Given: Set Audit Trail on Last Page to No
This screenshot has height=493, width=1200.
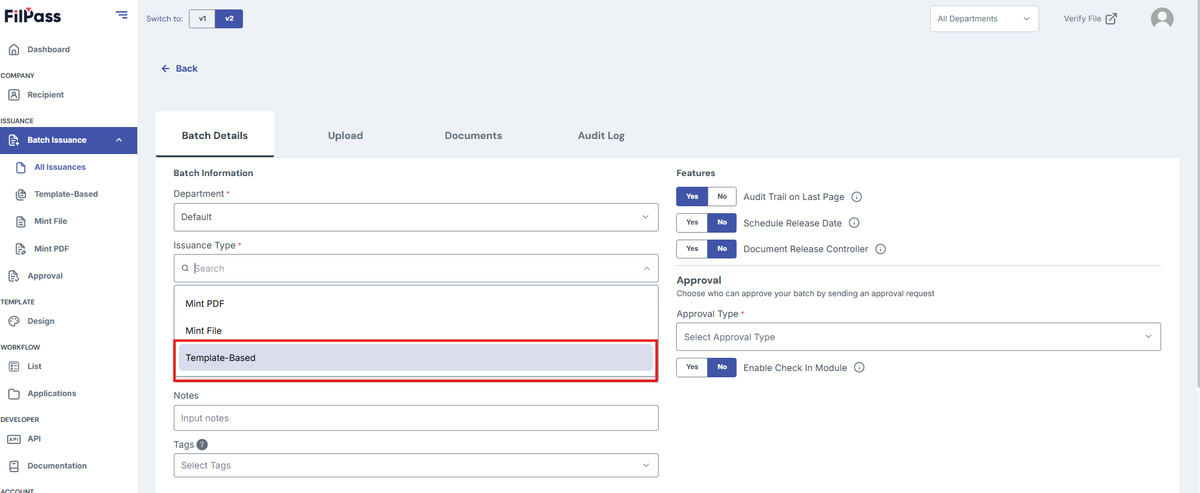Looking at the screenshot, I should pos(722,196).
